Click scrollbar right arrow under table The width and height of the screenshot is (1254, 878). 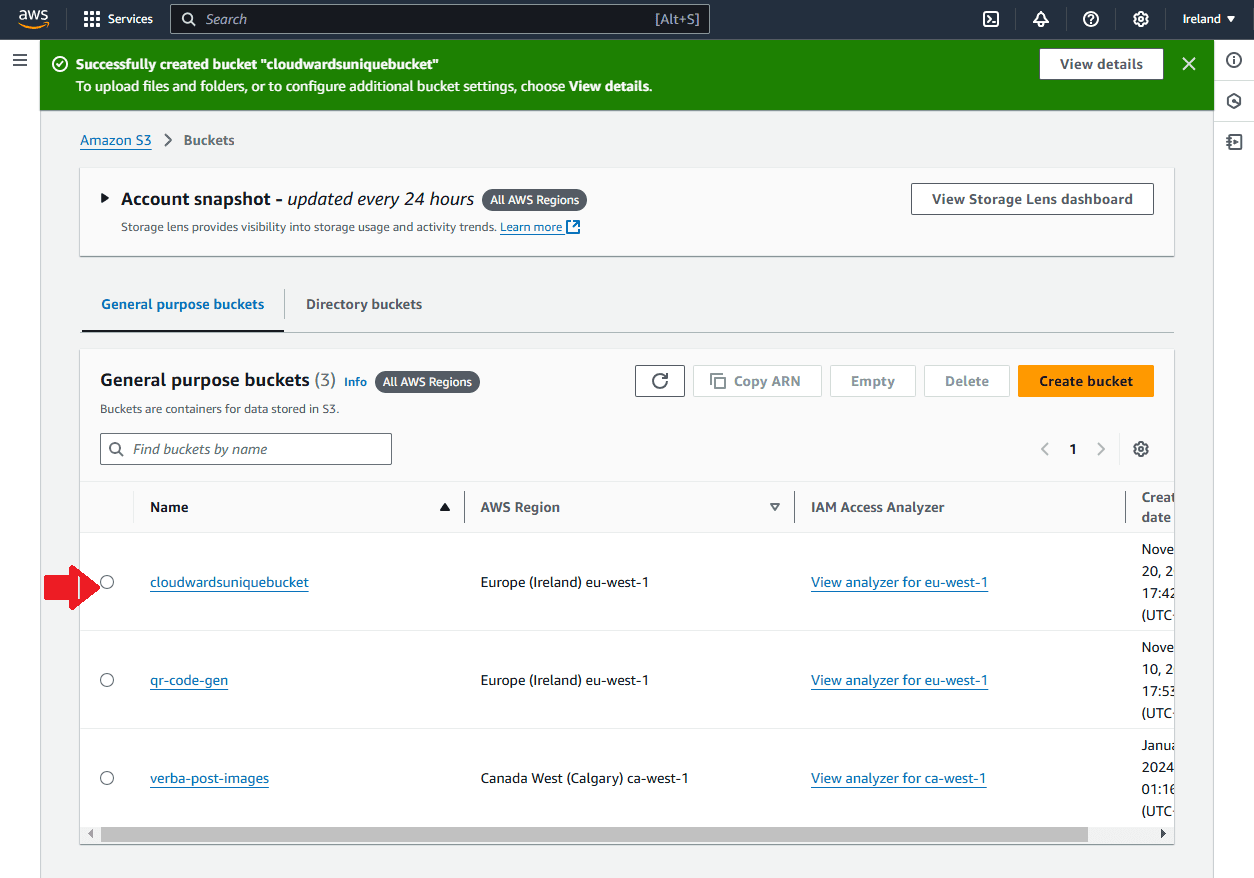pyautogui.click(x=1163, y=834)
